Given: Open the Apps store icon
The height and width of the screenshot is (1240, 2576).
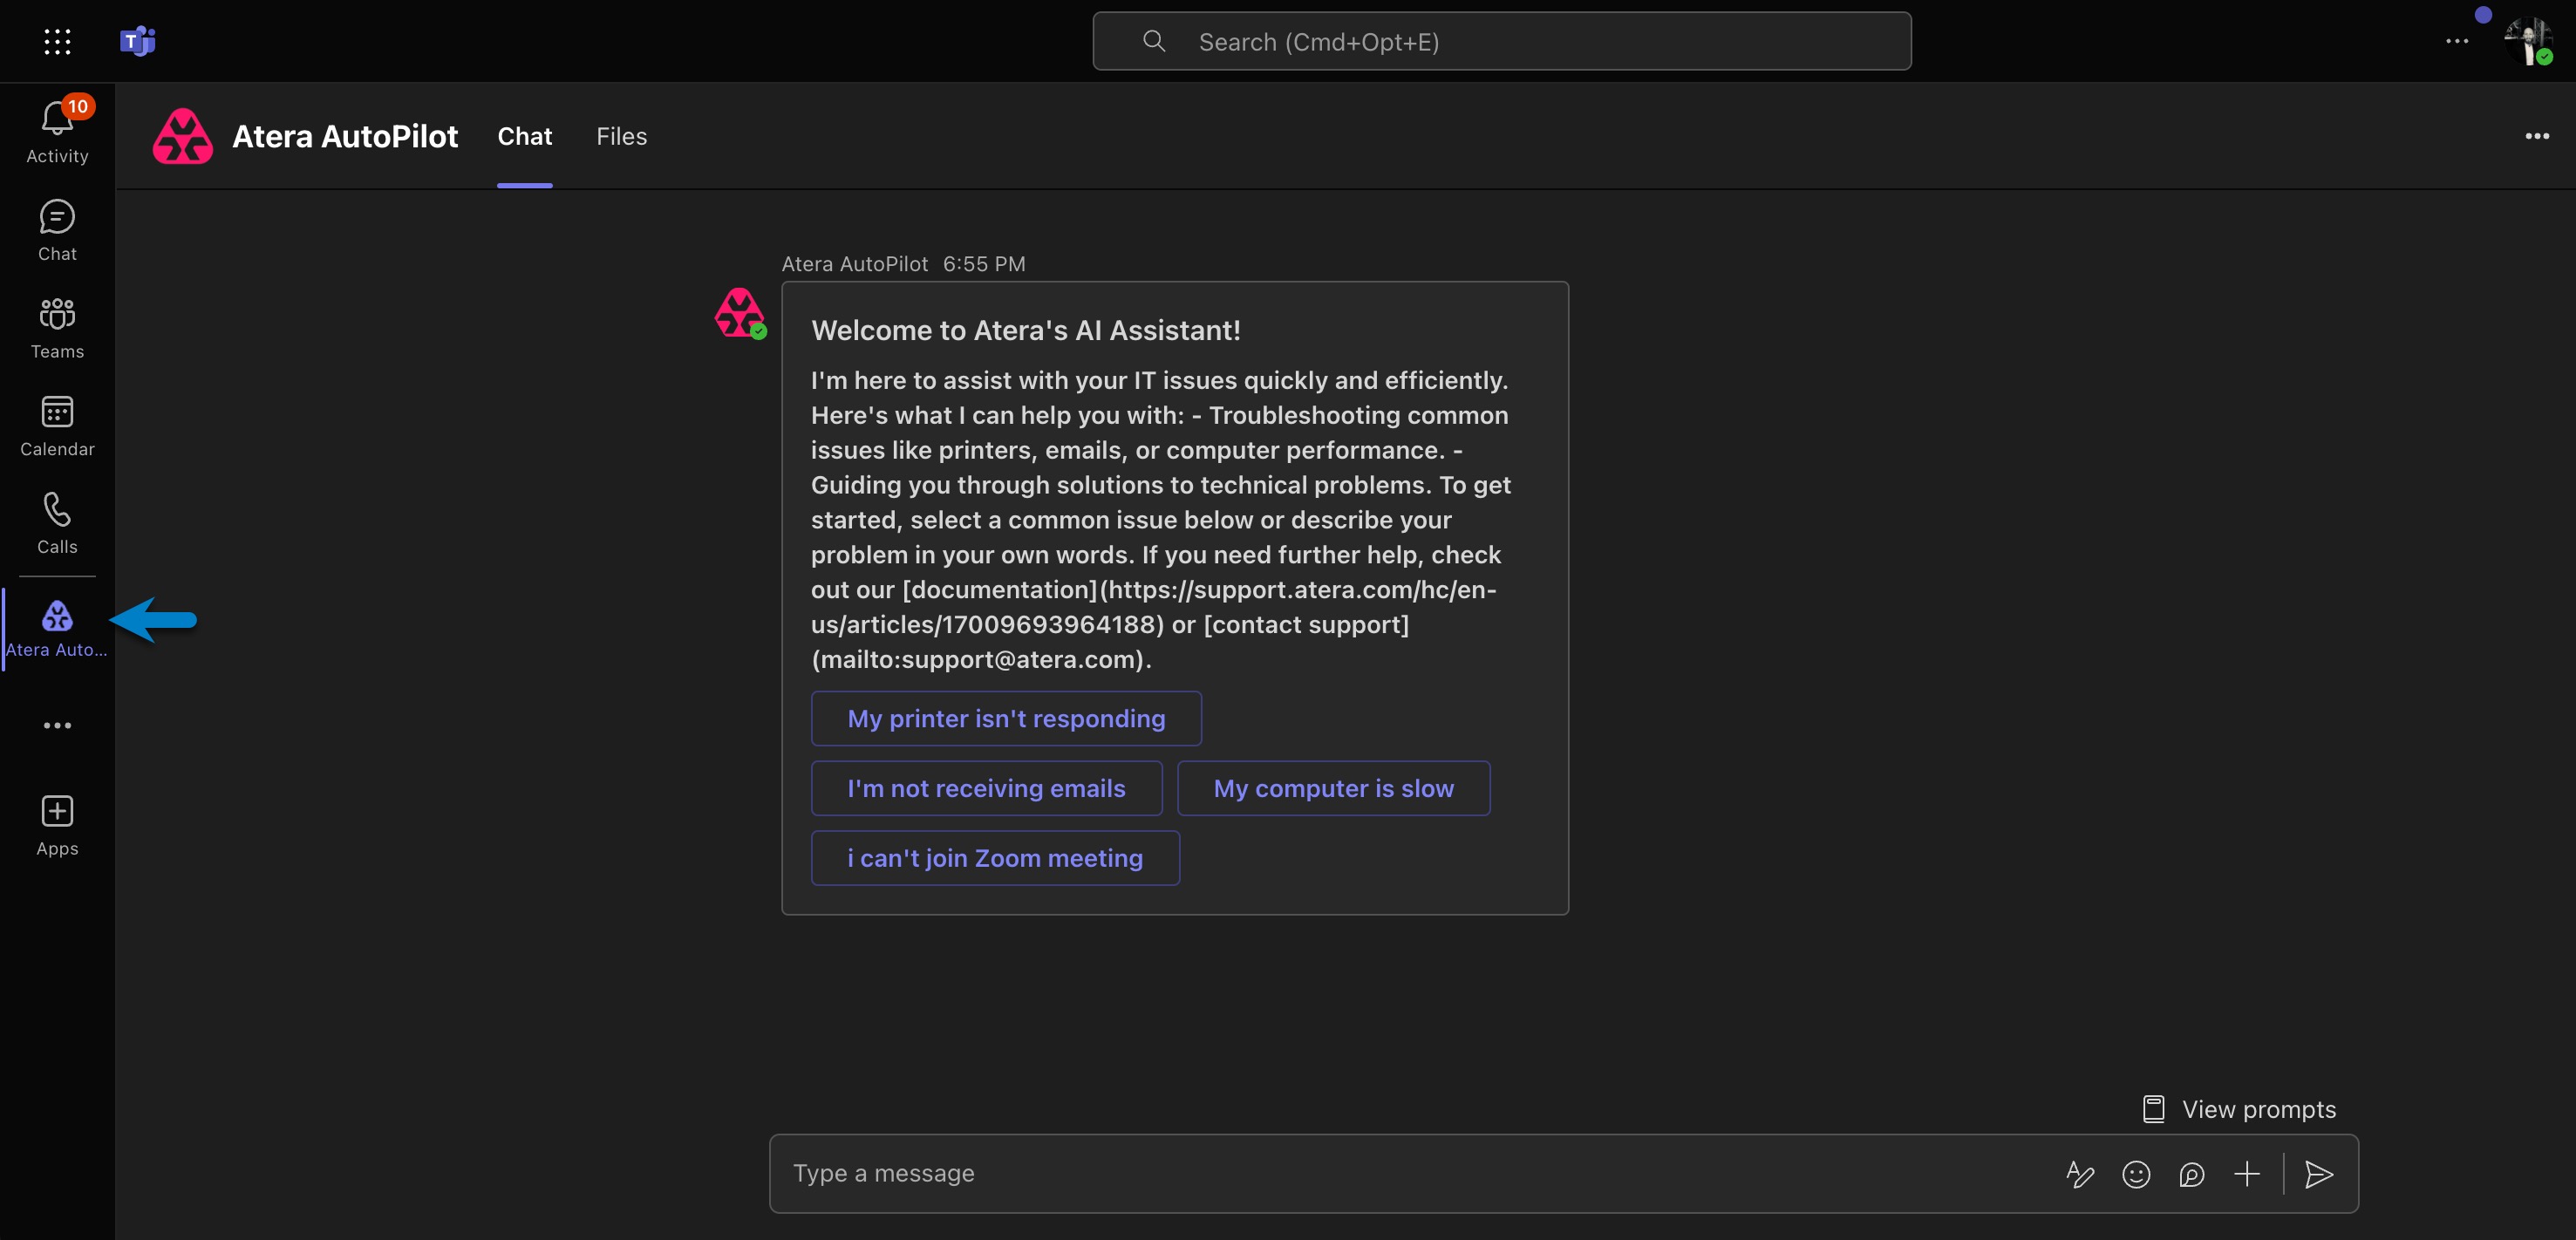Looking at the screenshot, I should point(57,826).
